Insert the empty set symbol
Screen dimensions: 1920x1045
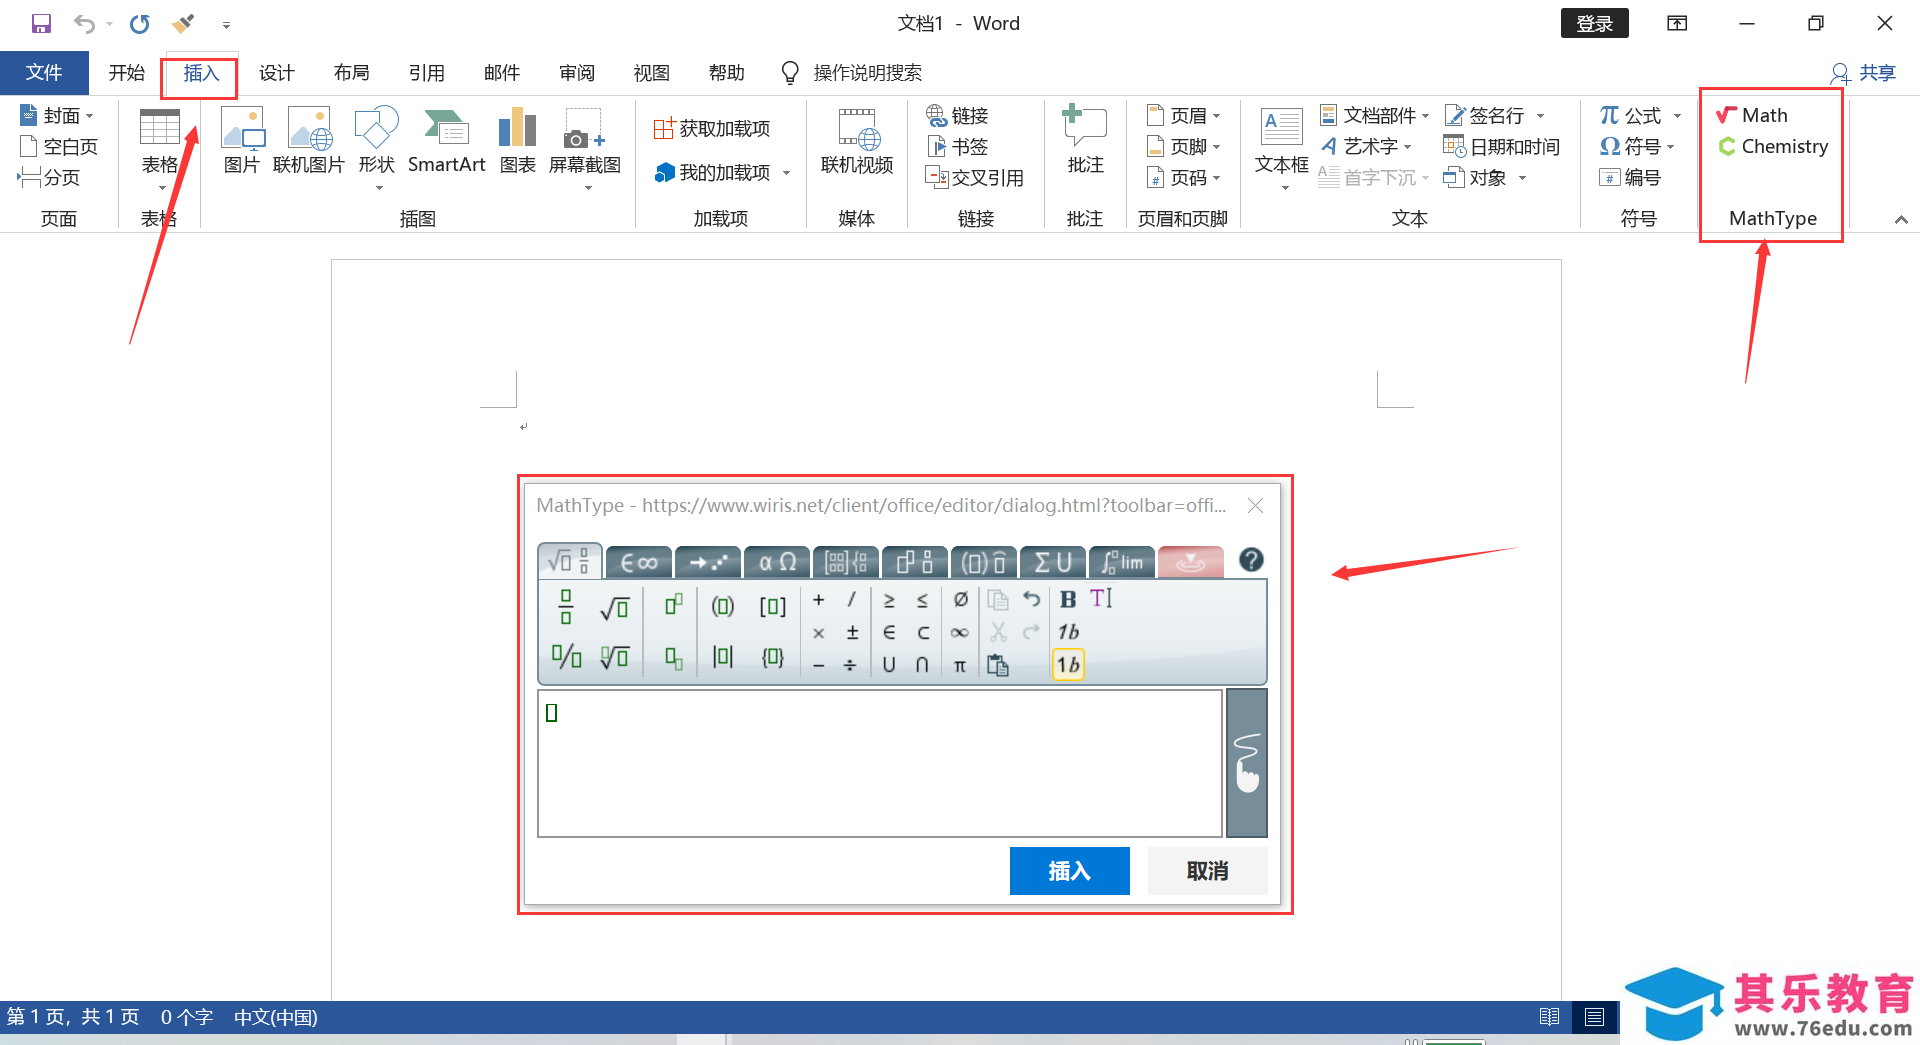click(x=960, y=599)
